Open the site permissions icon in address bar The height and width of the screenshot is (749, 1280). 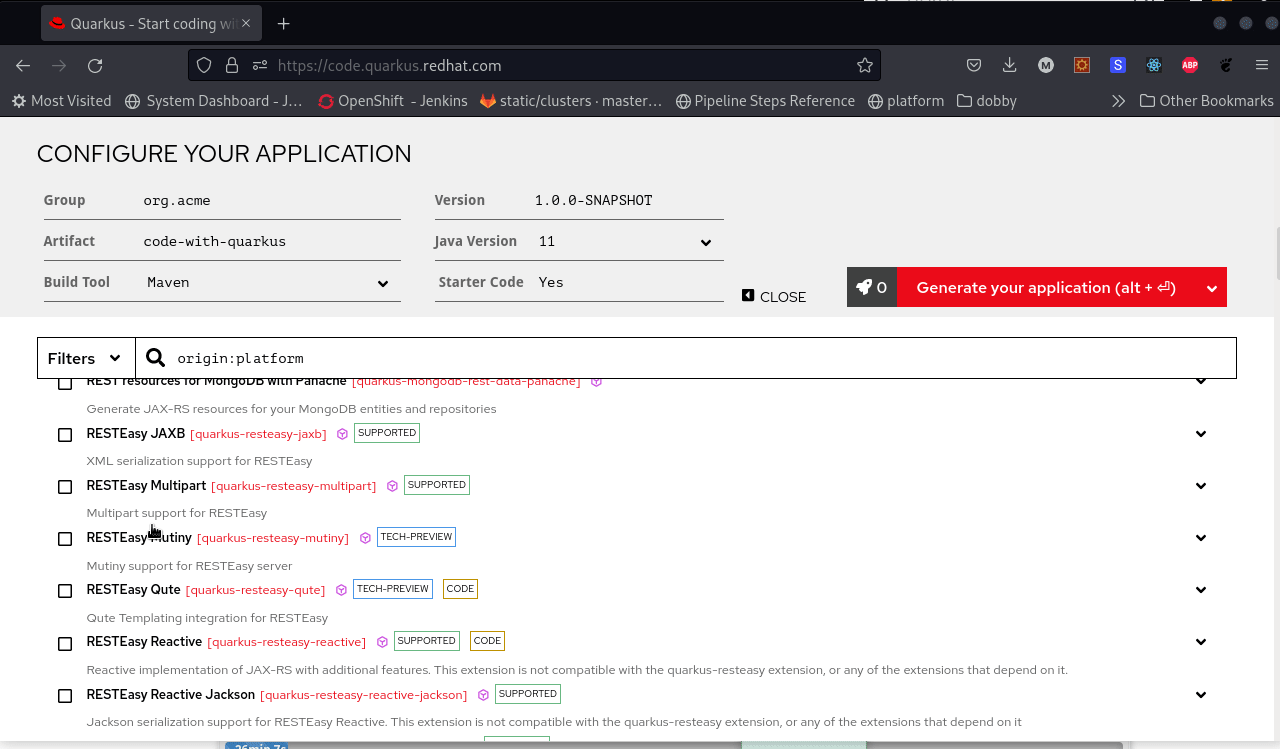pyautogui.click(x=260, y=66)
